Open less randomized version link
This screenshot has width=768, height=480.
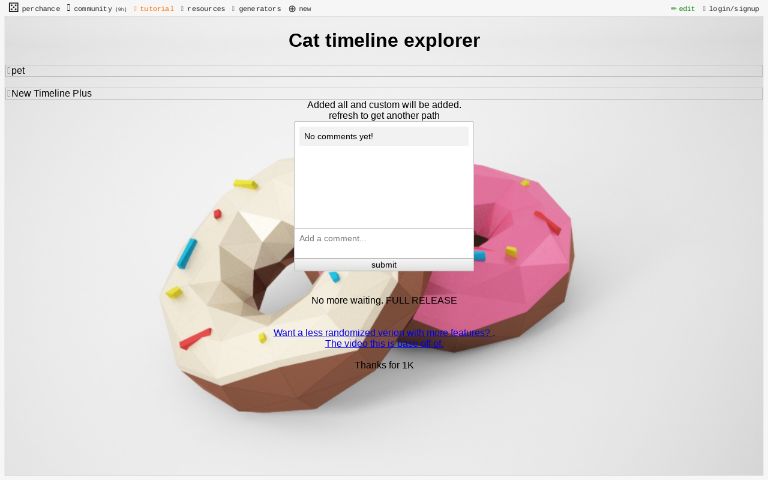click(384, 332)
